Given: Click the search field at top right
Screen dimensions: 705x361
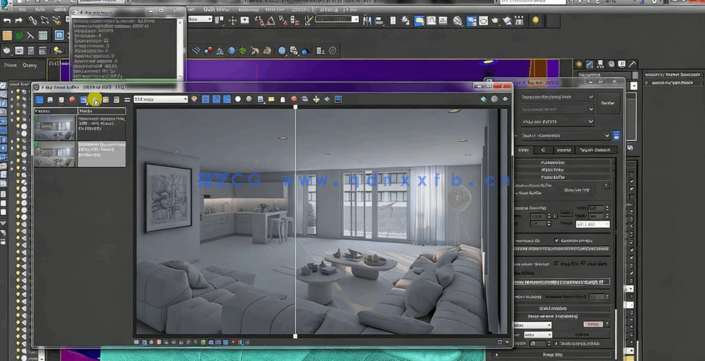Looking at the screenshot, I should click(533, 2).
